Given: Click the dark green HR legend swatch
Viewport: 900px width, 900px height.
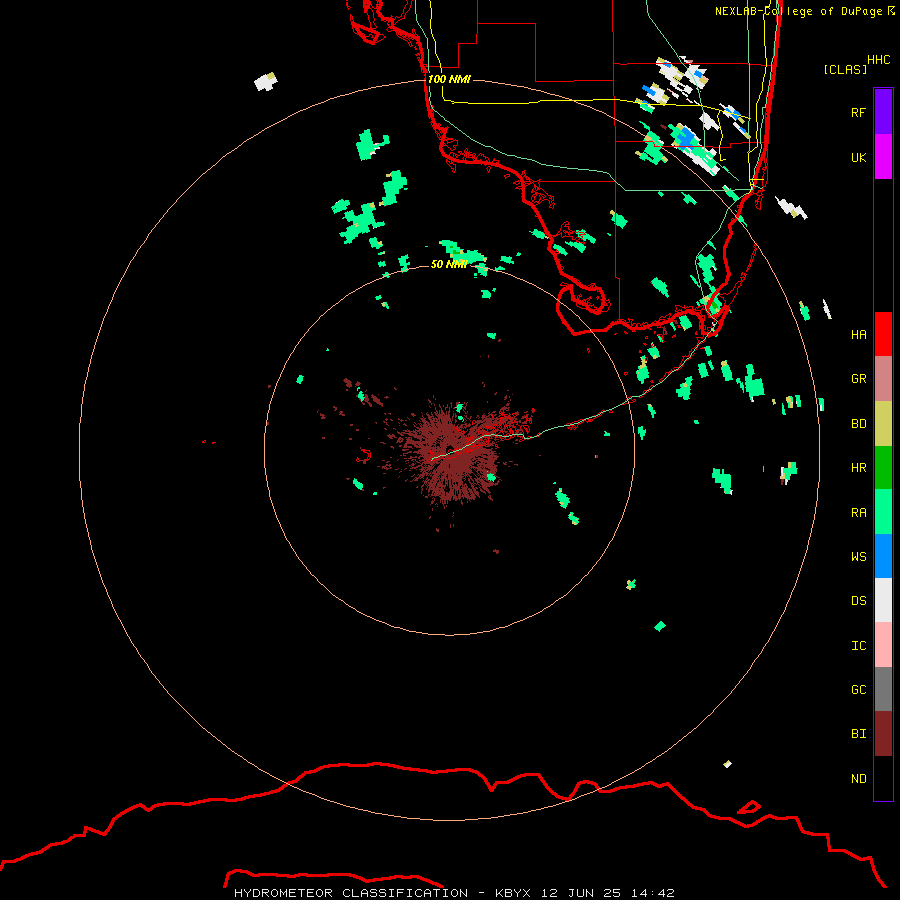Looking at the screenshot, I should pyautogui.click(x=883, y=468).
